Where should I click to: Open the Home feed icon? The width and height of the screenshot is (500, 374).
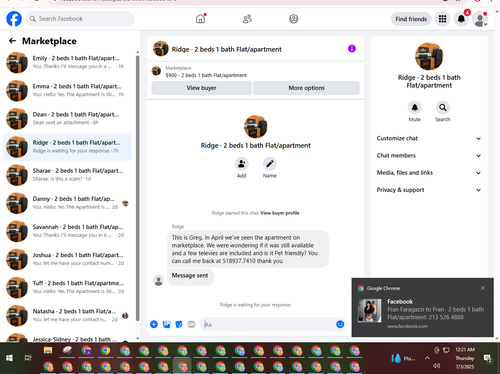[200, 19]
